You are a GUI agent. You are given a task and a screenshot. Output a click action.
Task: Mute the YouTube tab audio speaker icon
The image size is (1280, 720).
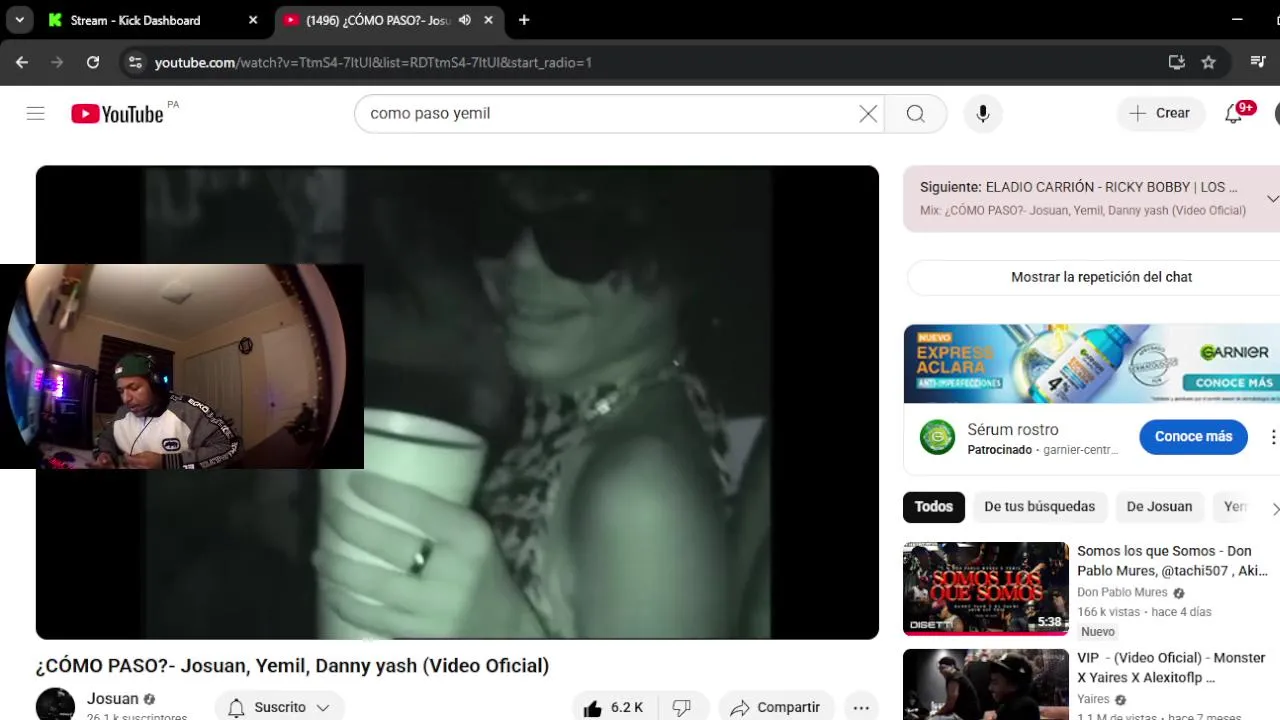(465, 20)
